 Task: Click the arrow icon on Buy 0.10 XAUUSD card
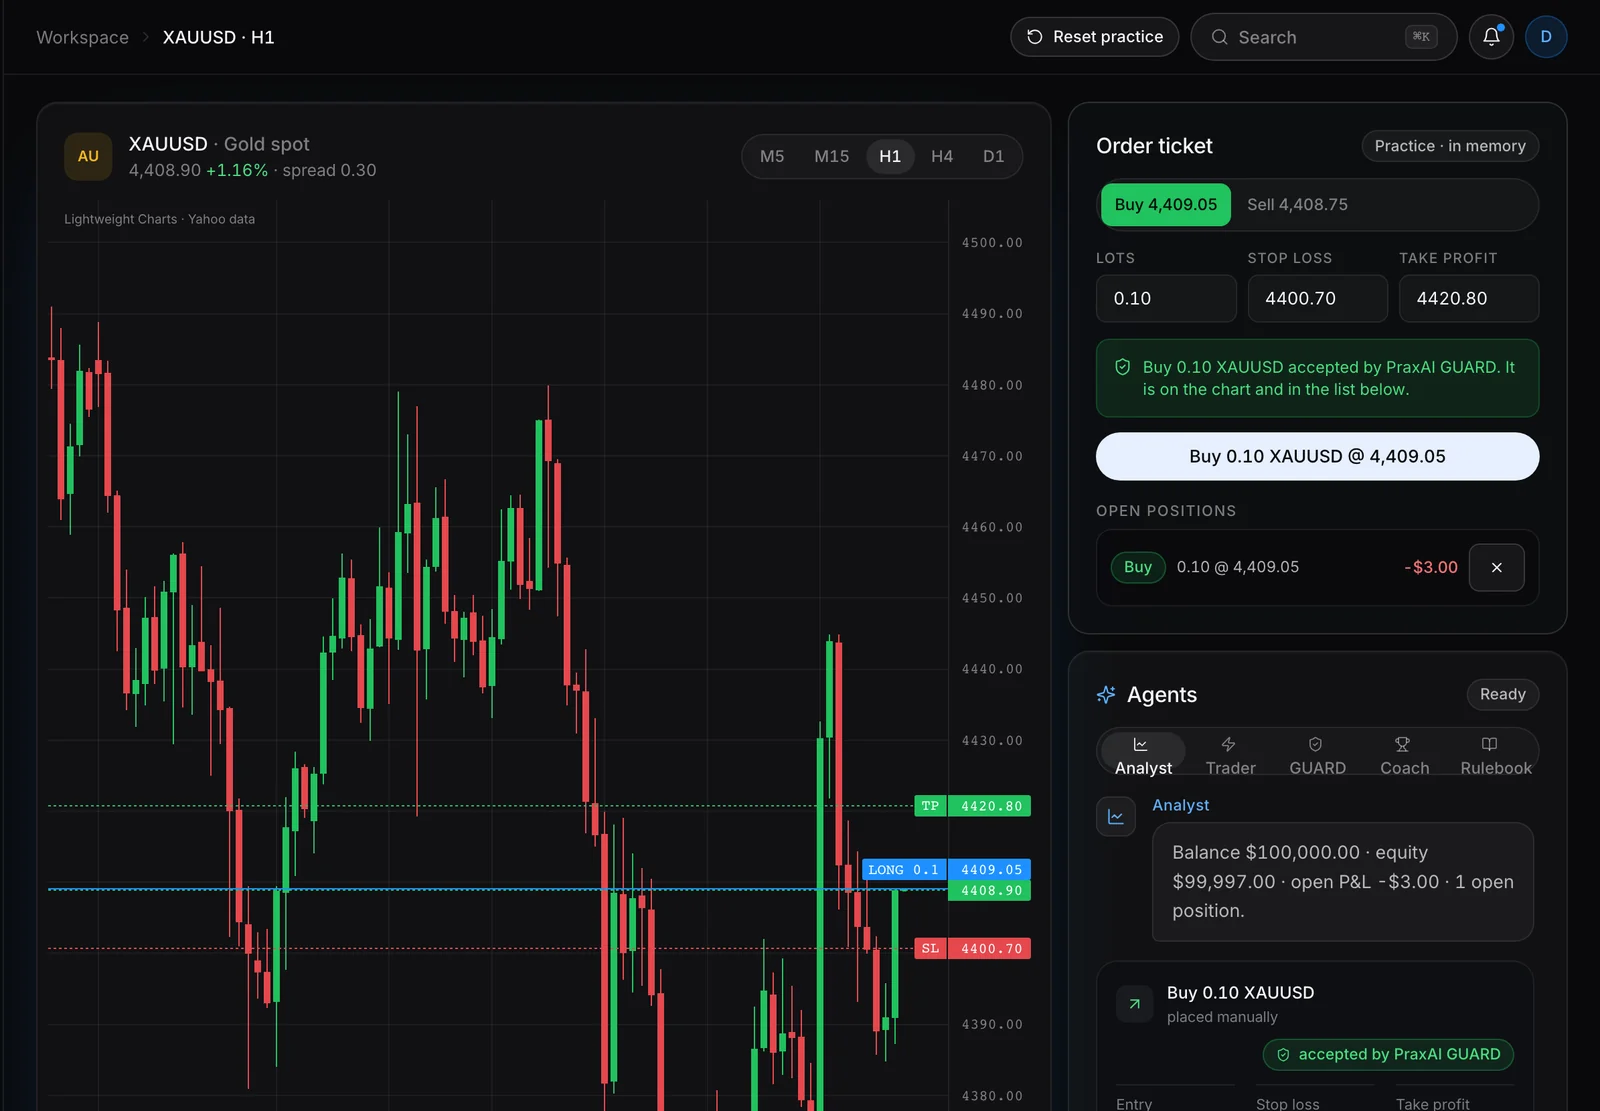pos(1134,1004)
